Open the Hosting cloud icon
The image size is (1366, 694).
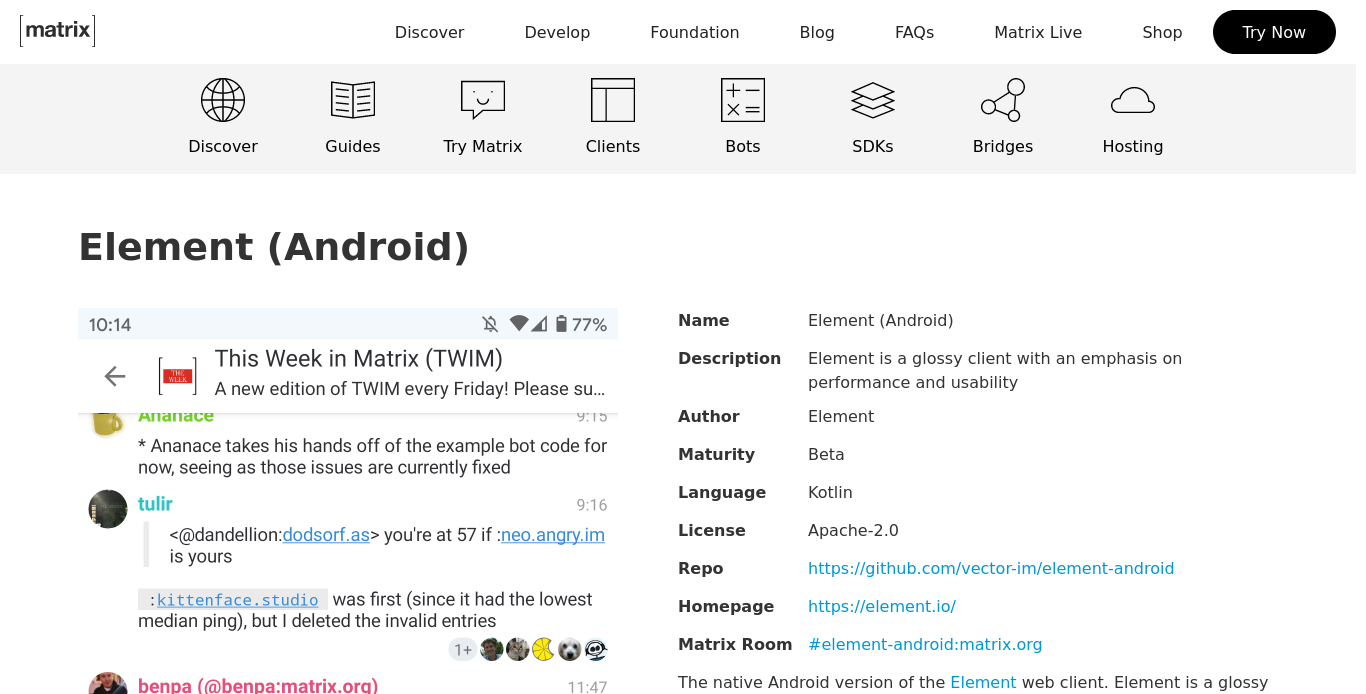[x=1133, y=100]
